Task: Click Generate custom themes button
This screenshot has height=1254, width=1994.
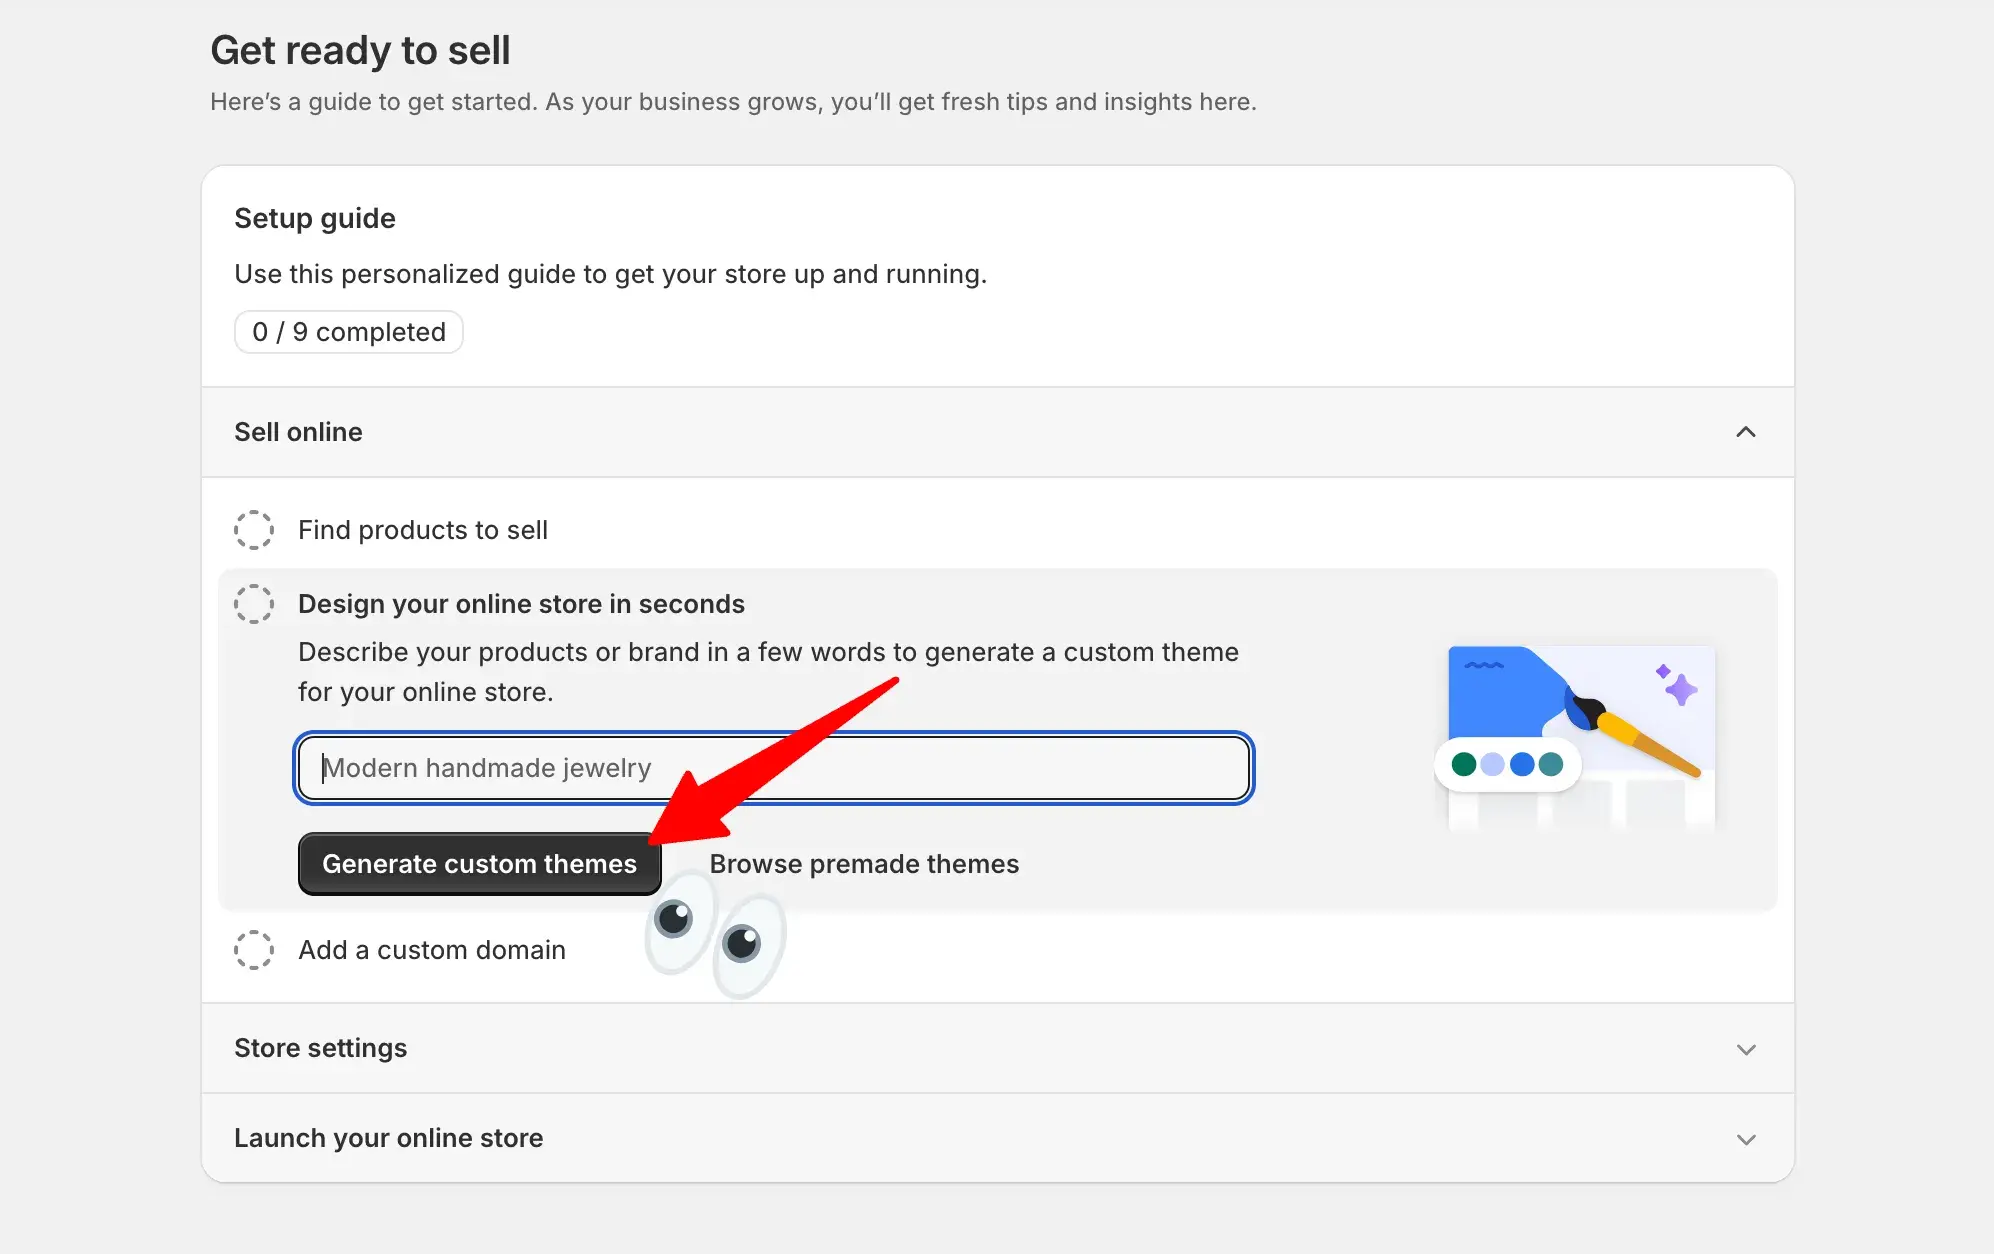Action: (x=479, y=864)
